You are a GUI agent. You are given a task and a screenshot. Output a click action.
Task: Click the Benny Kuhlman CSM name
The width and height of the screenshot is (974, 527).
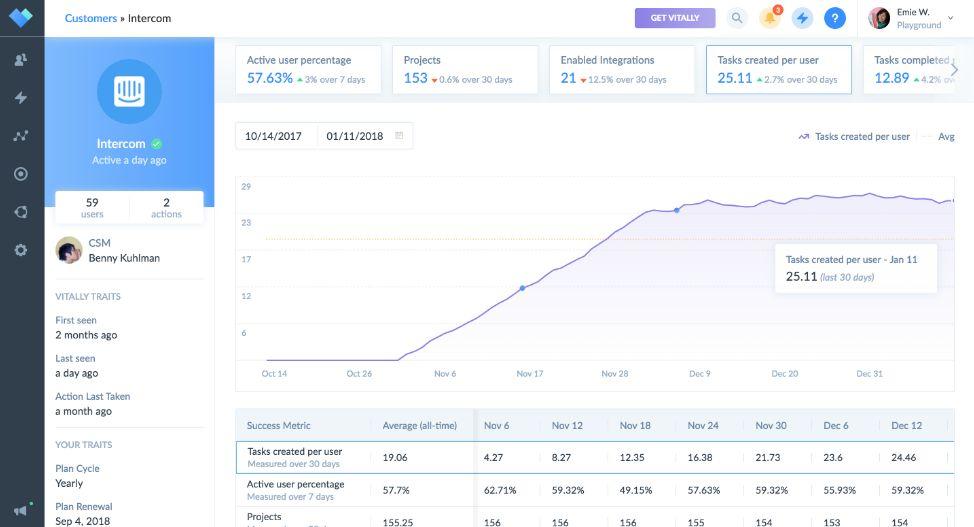[124, 258]
